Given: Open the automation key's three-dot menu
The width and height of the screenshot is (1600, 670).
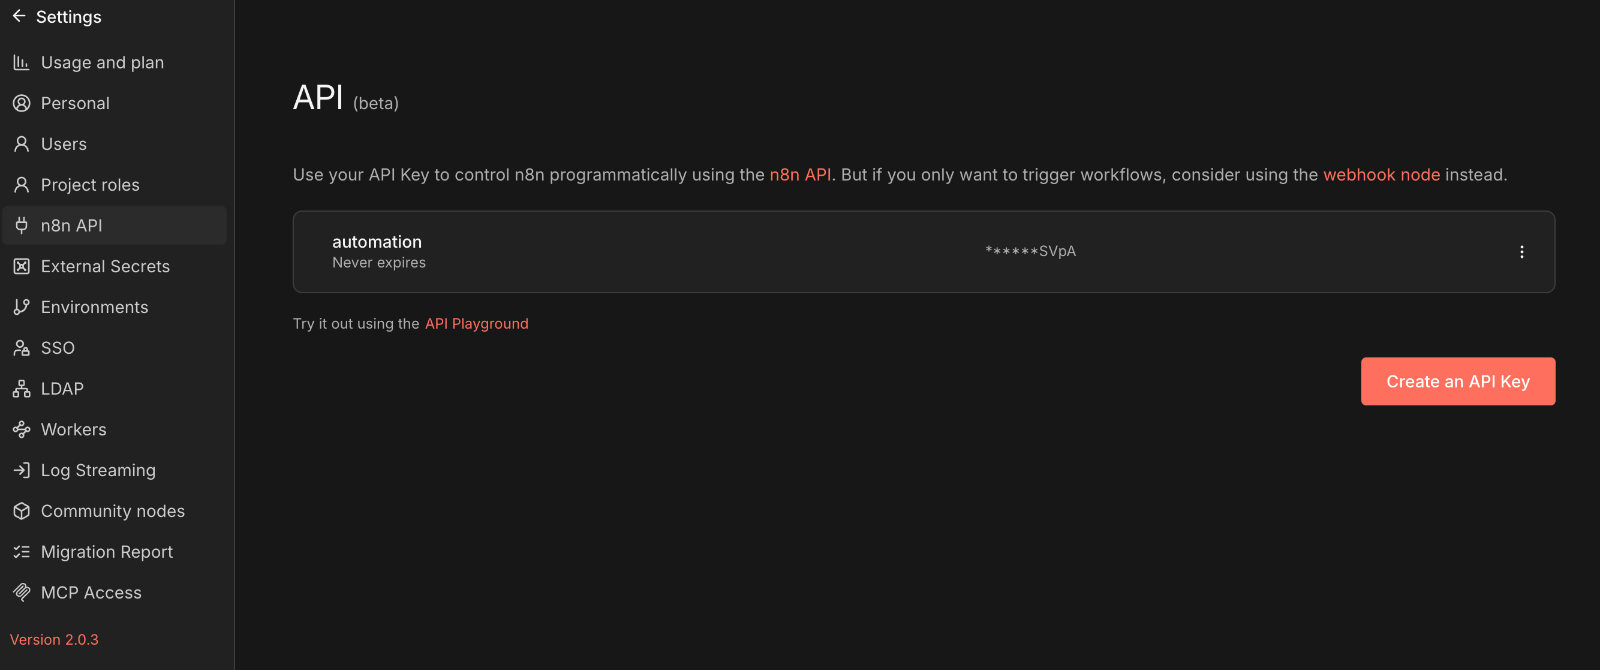Looking at the screenshot, I should [1522, 252].
